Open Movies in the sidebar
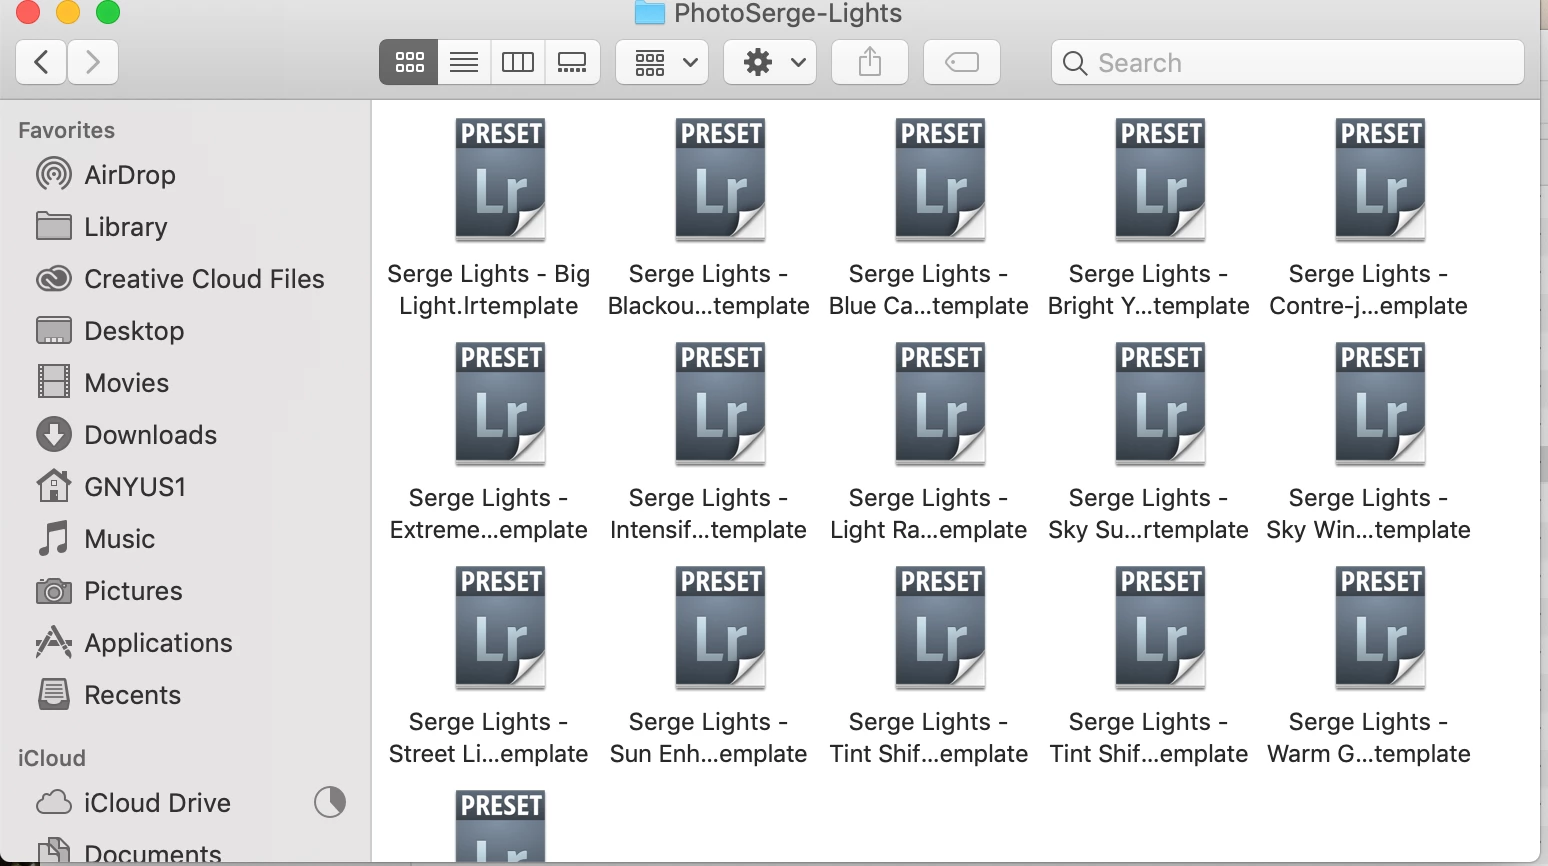Screen dimensions: 1548x866 [x=103, y=383]
